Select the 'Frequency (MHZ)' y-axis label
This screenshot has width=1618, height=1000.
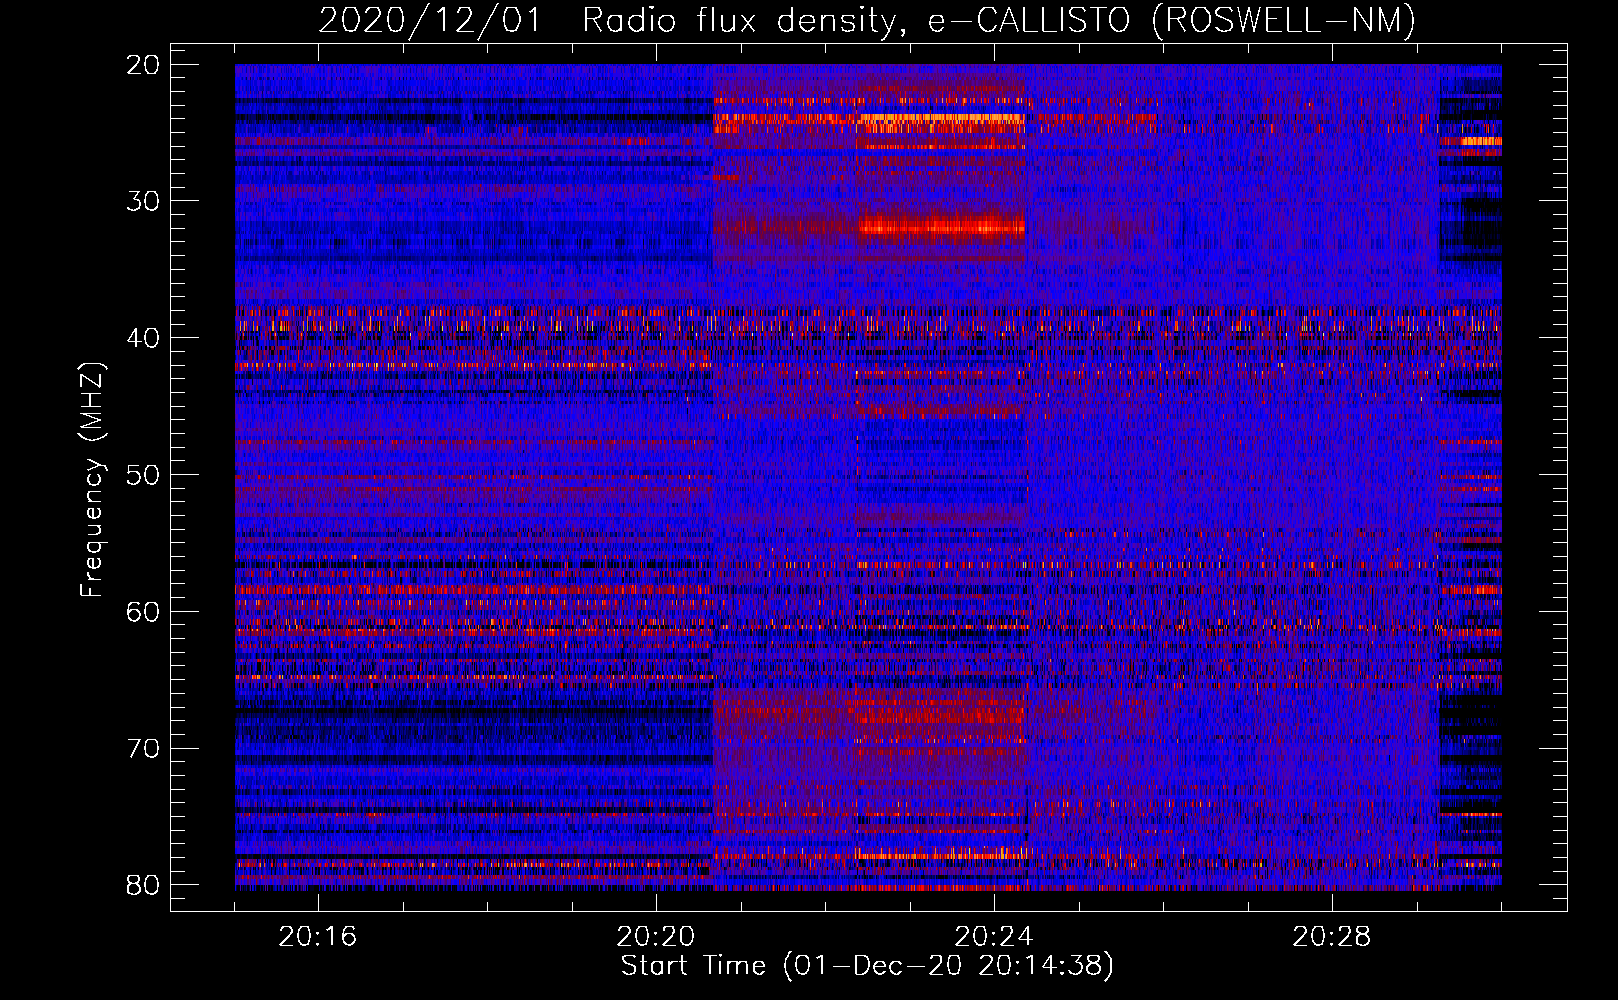(92, 480)
